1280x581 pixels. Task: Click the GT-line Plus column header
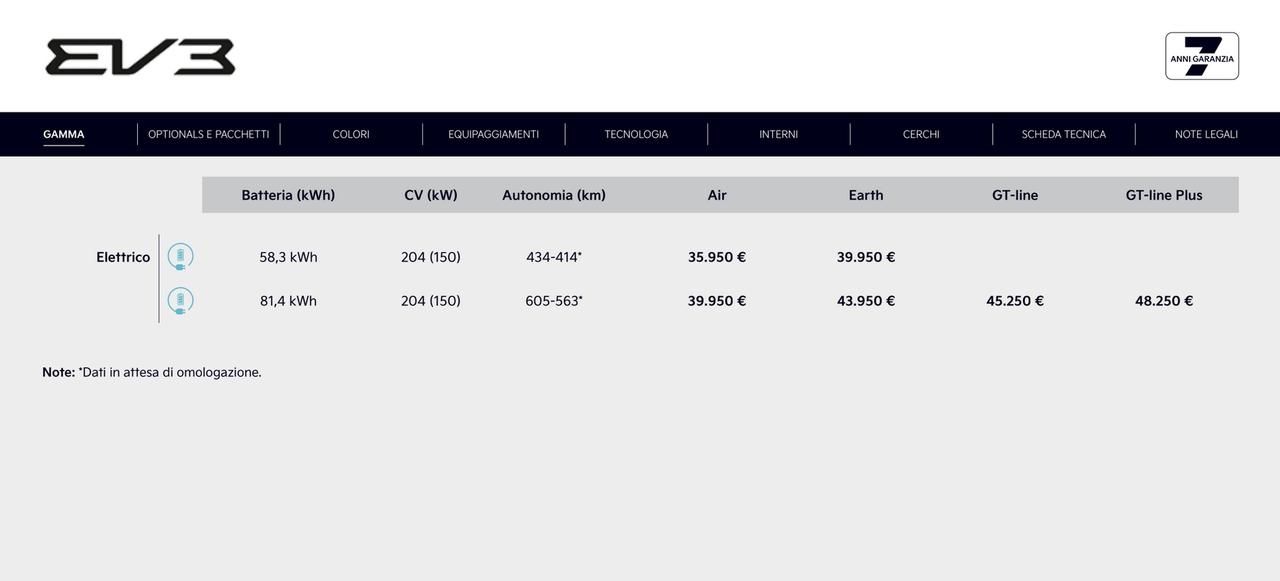pyautogui.click(x=1164, y=195)
